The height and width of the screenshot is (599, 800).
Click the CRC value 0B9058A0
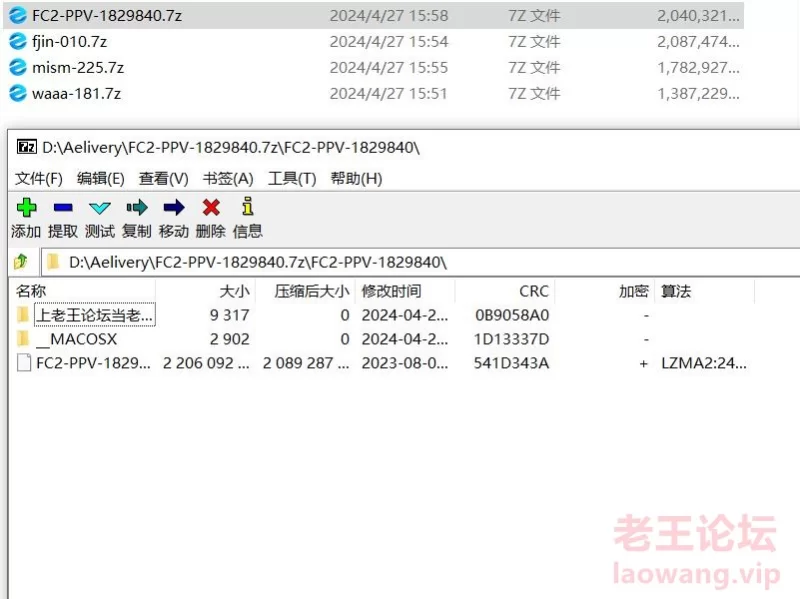[512, 315]
